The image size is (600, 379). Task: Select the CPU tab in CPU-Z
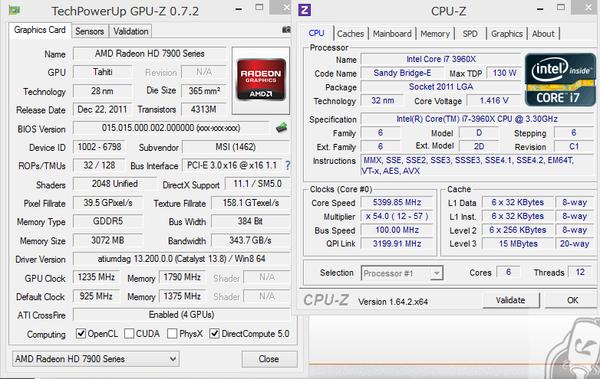click(316, 33)
